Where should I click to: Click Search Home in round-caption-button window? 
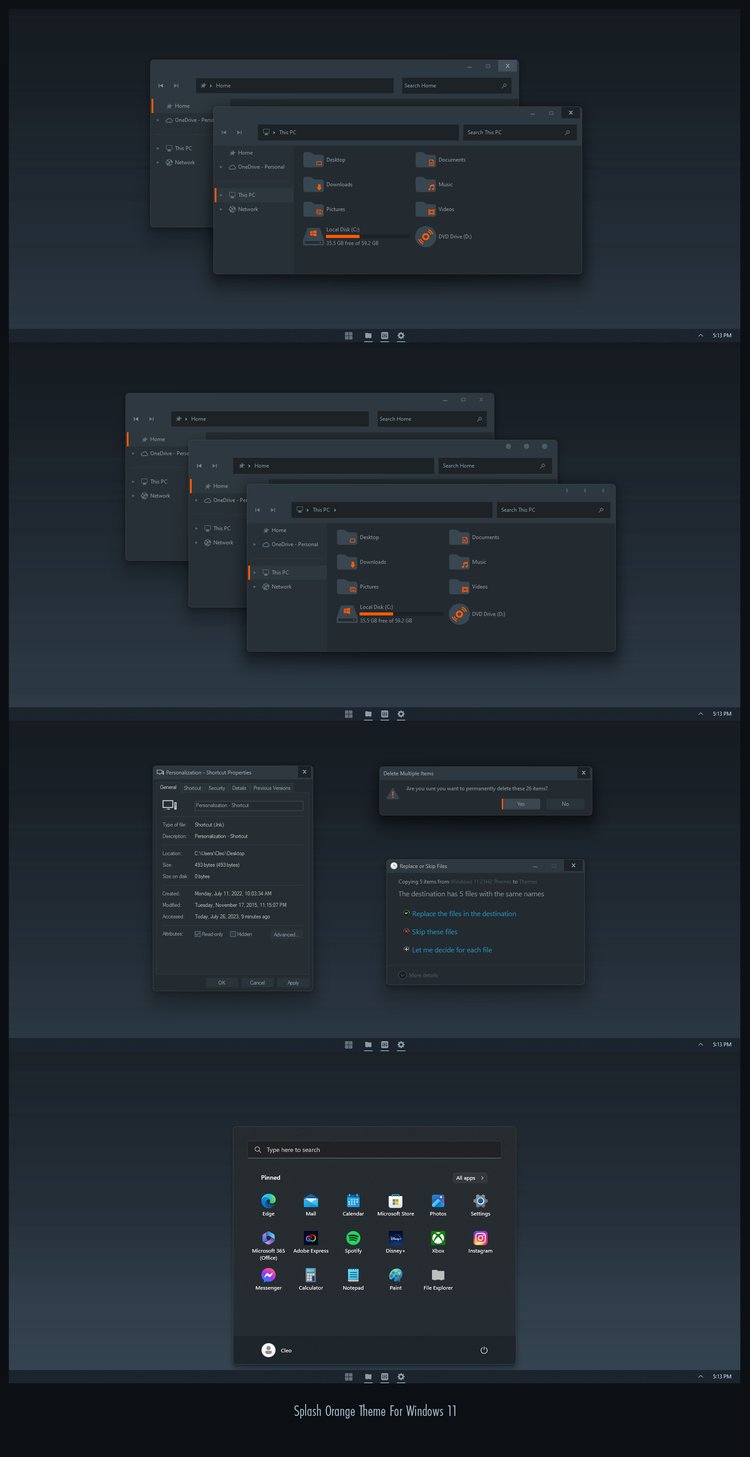[494, 466]
